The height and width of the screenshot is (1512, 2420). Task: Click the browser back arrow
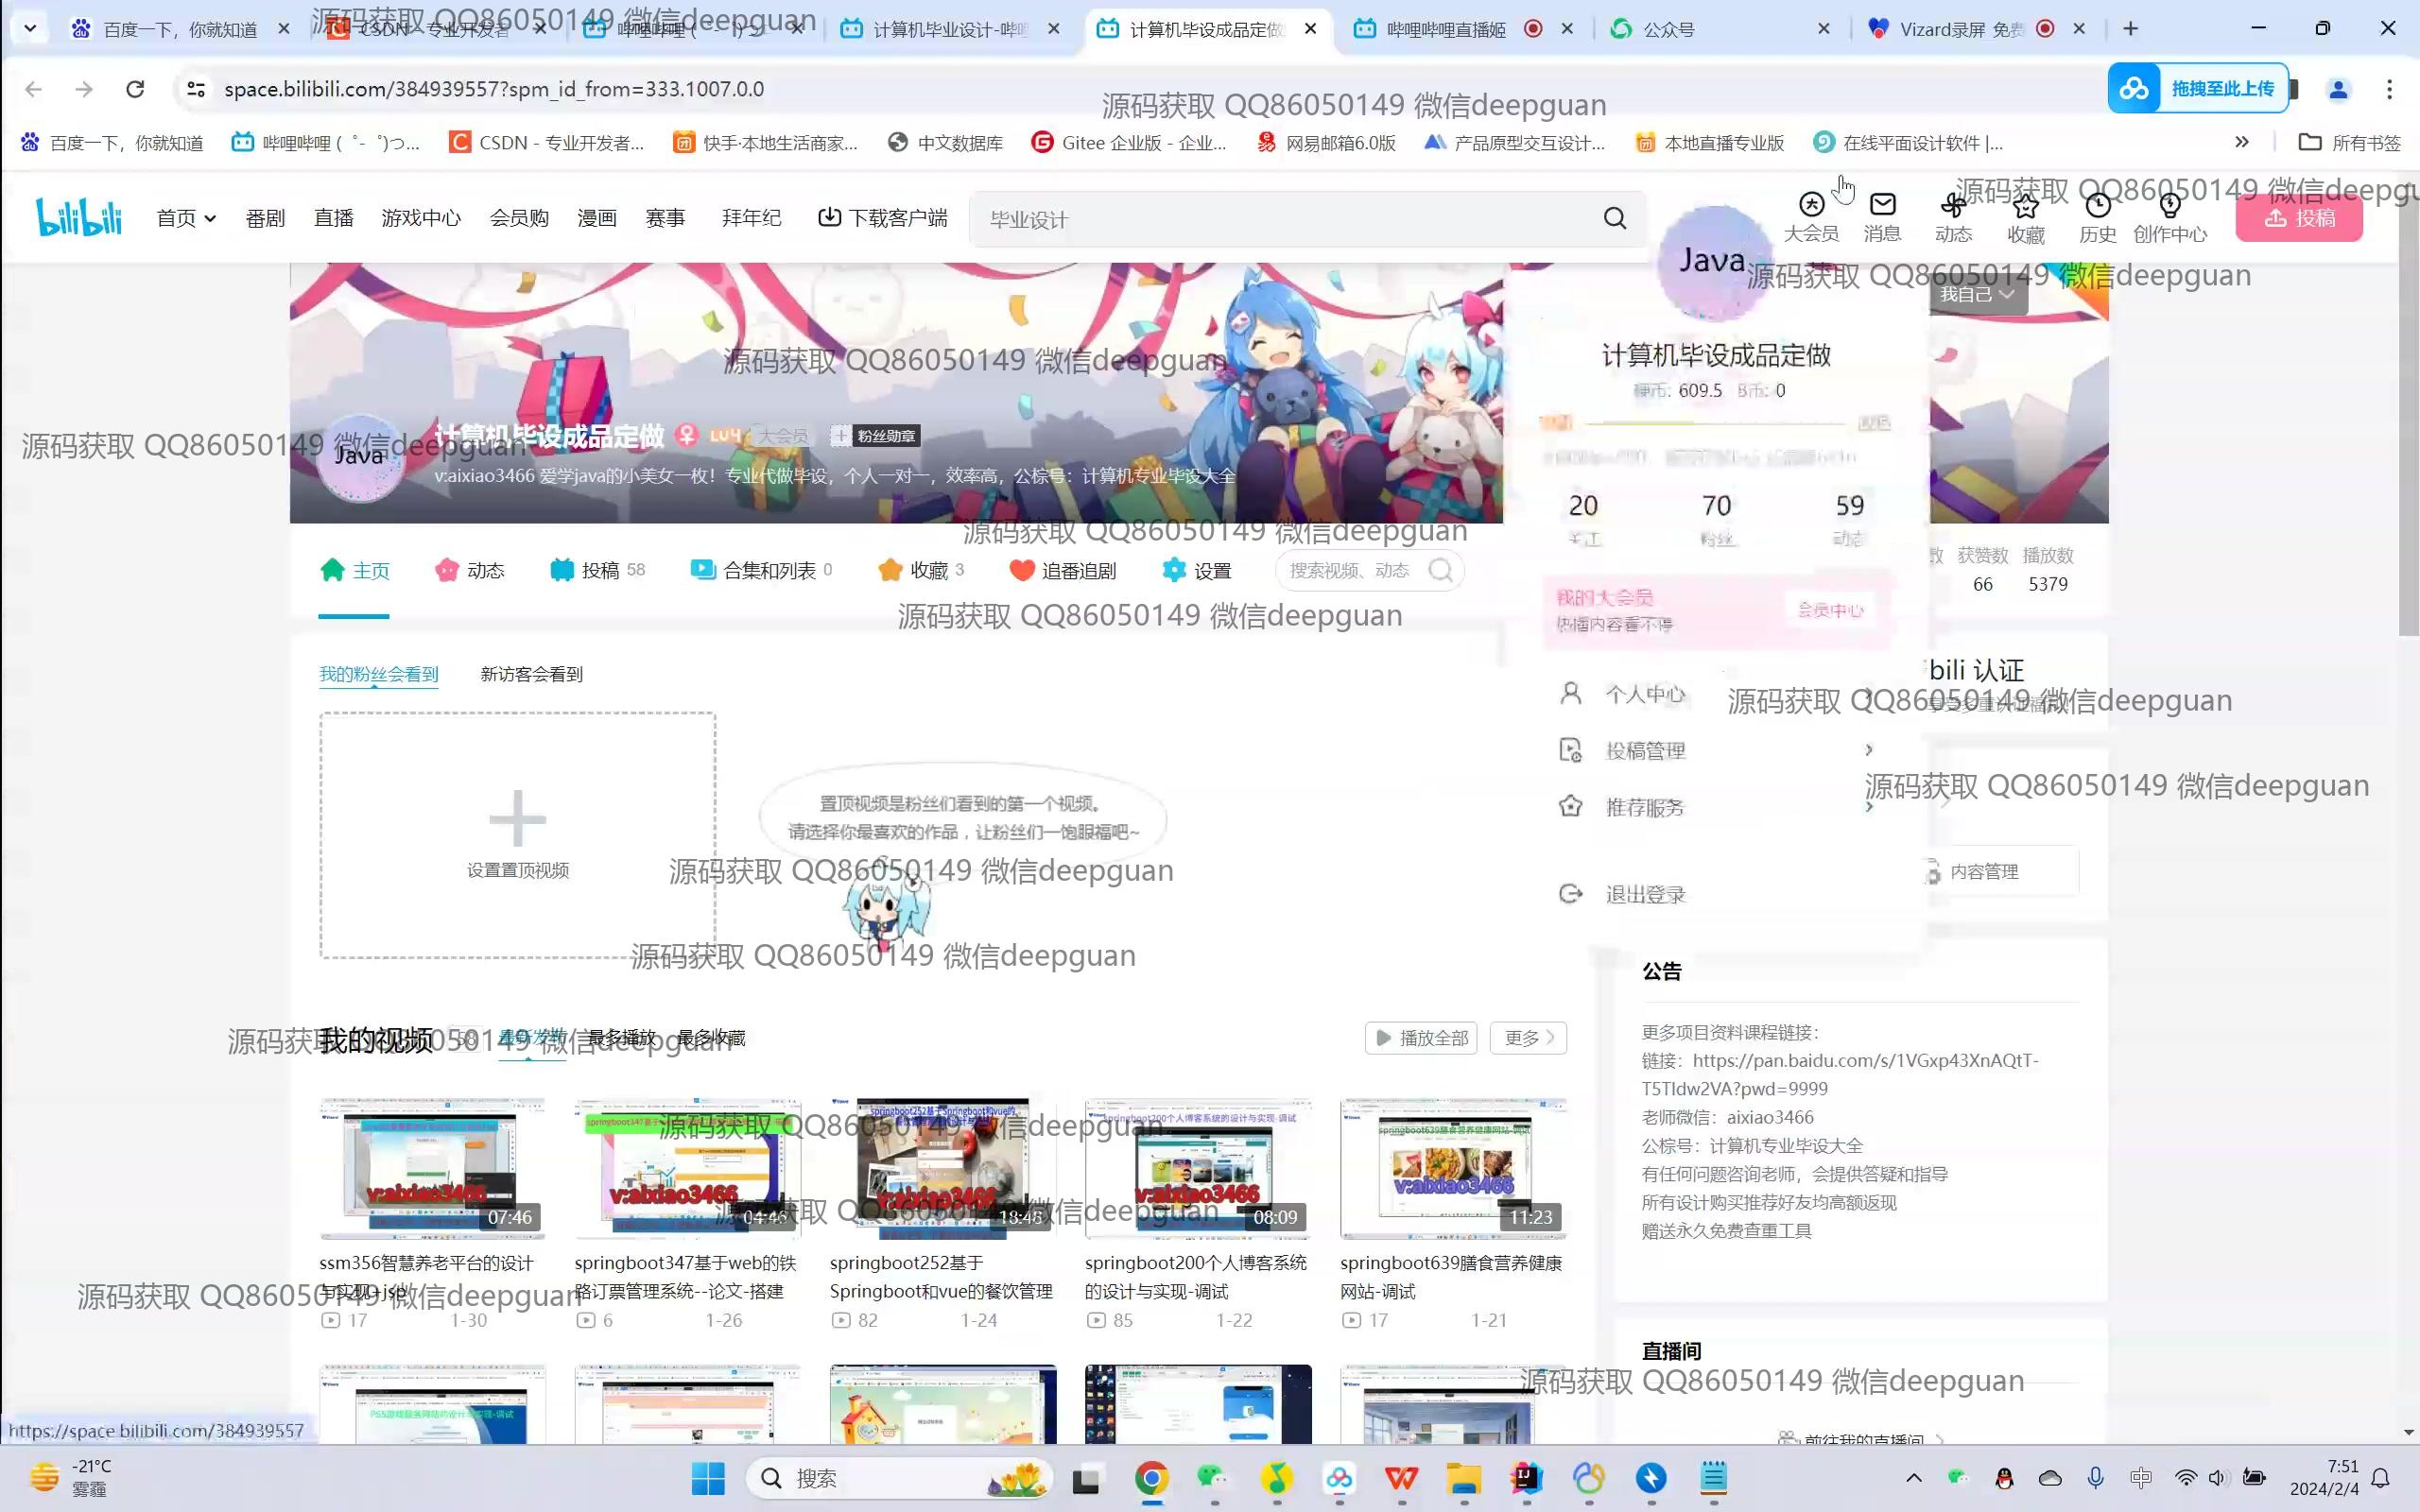pyautogui.click(x=33, y=89)
